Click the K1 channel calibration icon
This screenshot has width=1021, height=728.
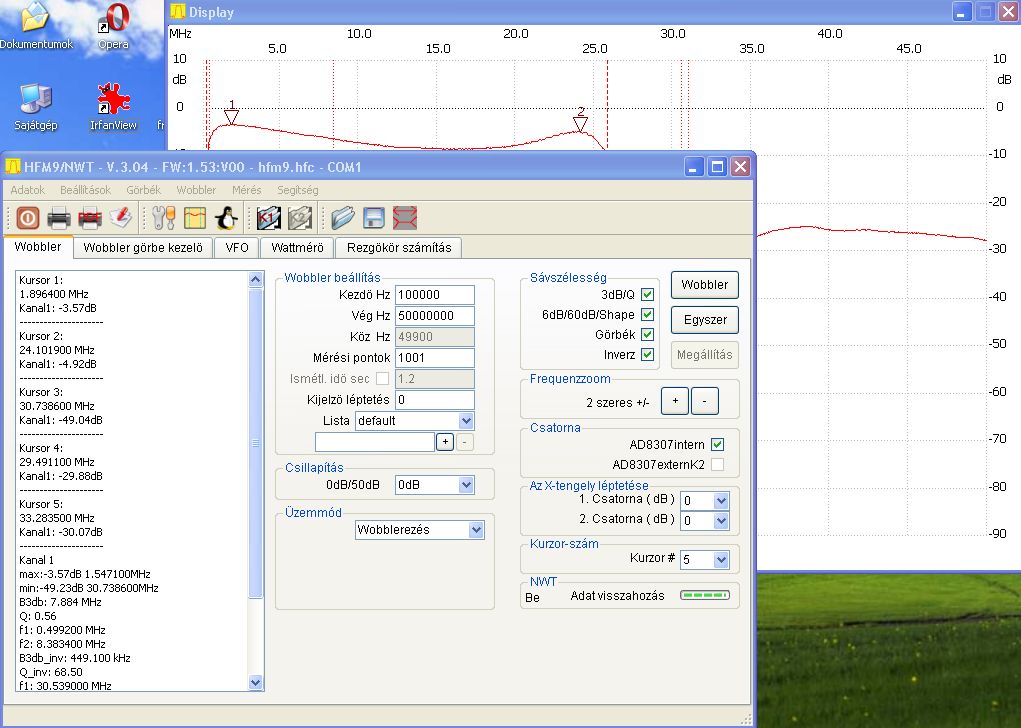268,217
